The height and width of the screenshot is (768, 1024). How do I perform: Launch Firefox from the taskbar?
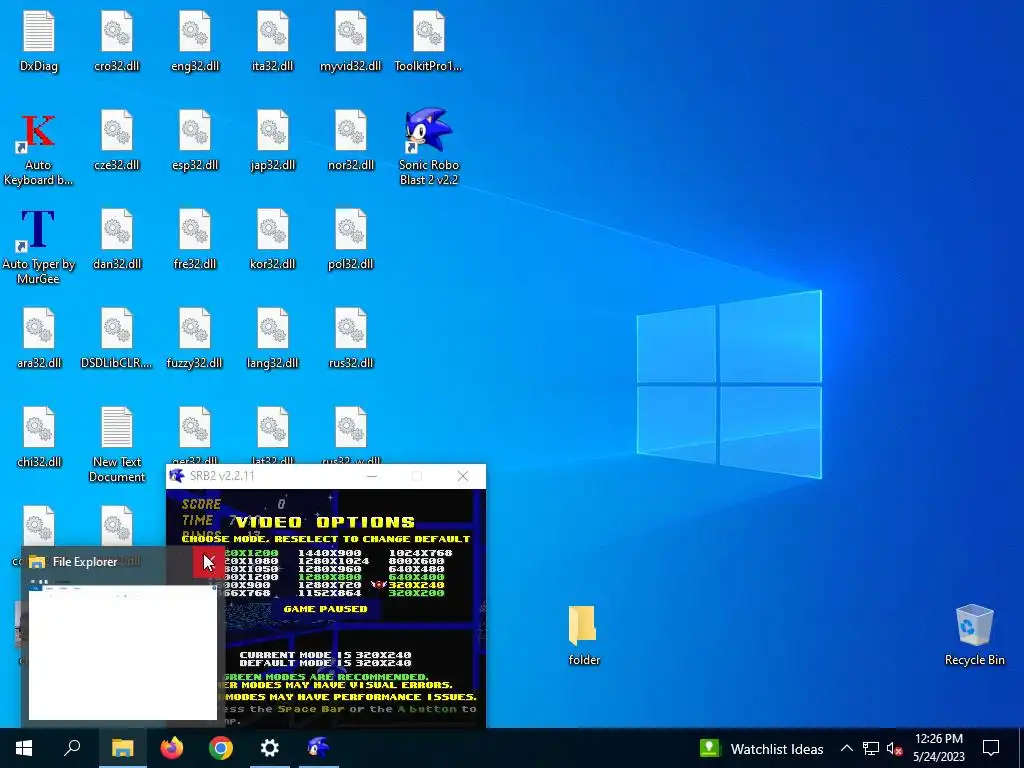pyautogui.click(x=172, y=748)
